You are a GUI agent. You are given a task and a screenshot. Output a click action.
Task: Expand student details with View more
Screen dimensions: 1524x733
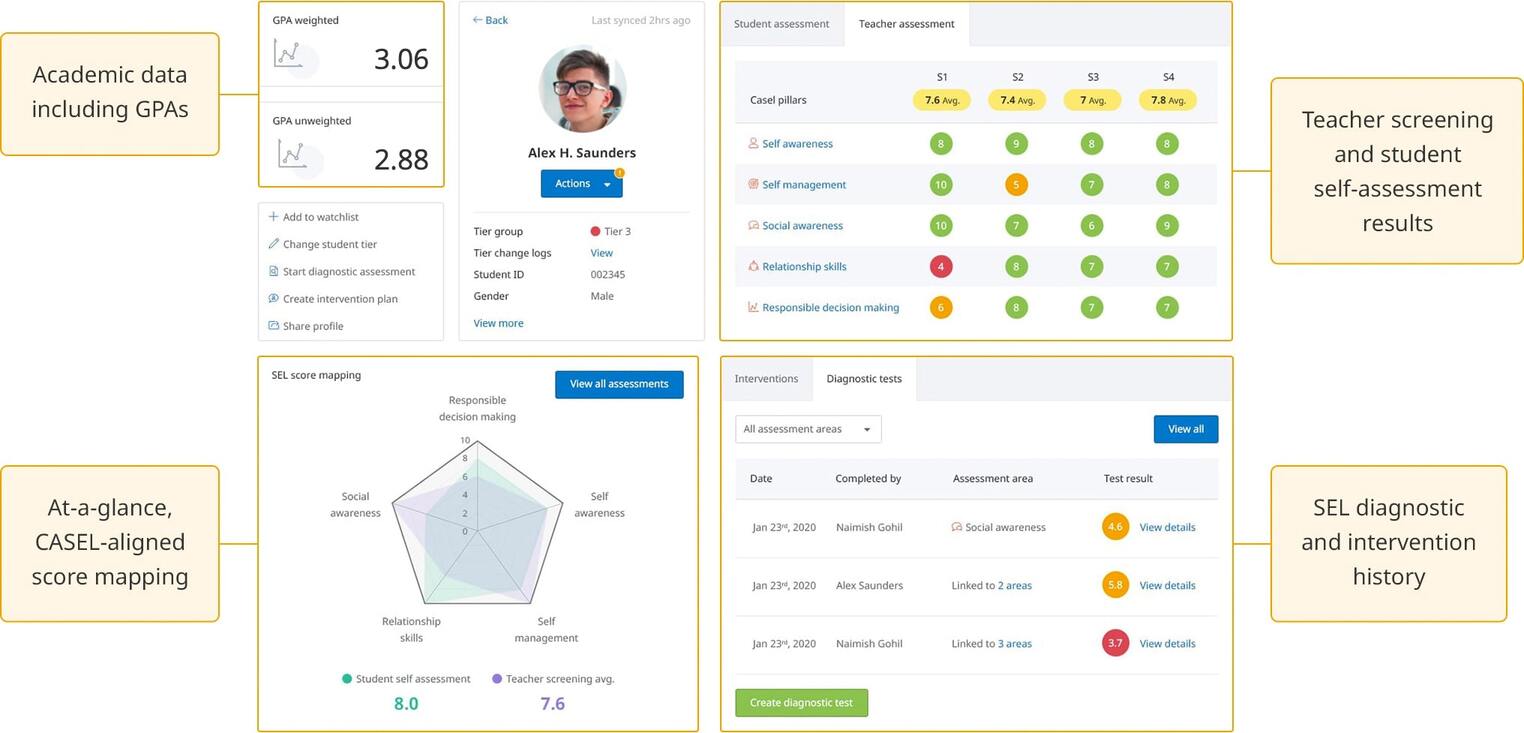pyautogui.click(x=498, y=323)
